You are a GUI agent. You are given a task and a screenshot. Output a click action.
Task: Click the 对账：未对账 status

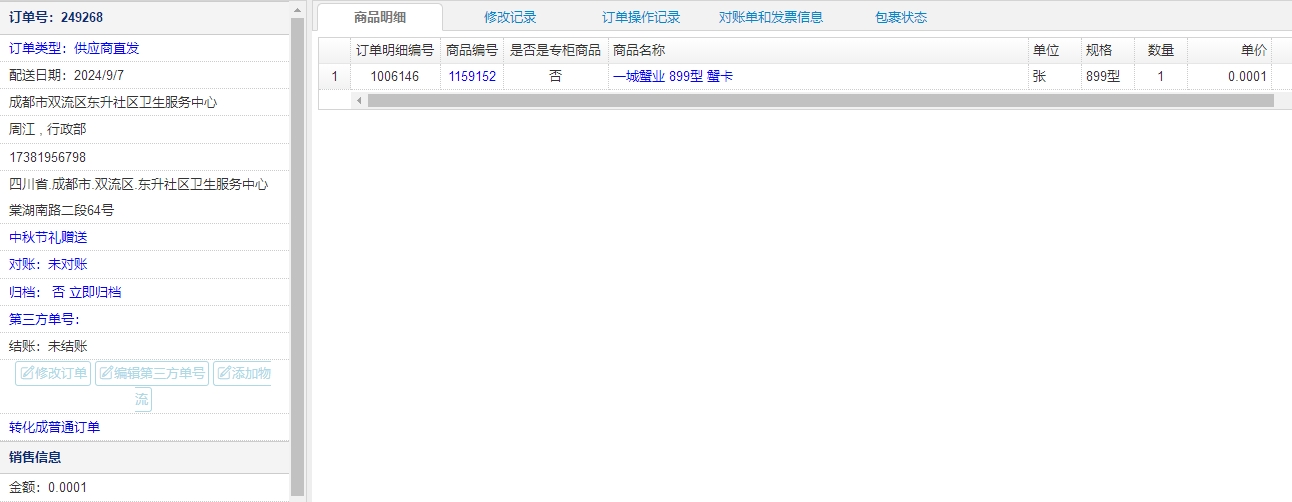pyautogui.click(x=49, y=264)
